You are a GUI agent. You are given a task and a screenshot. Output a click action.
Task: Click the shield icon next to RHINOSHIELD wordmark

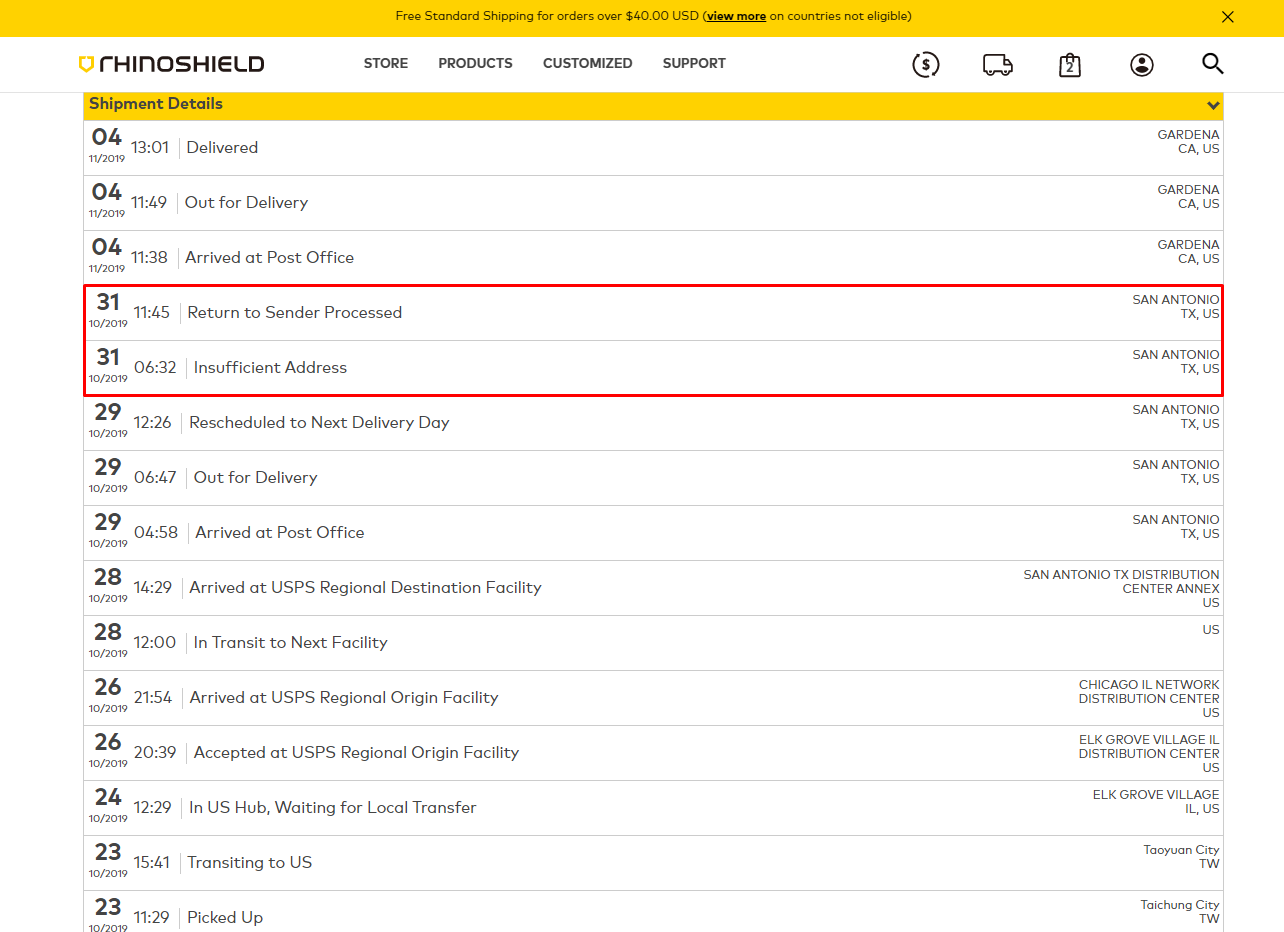click(89, 63)
